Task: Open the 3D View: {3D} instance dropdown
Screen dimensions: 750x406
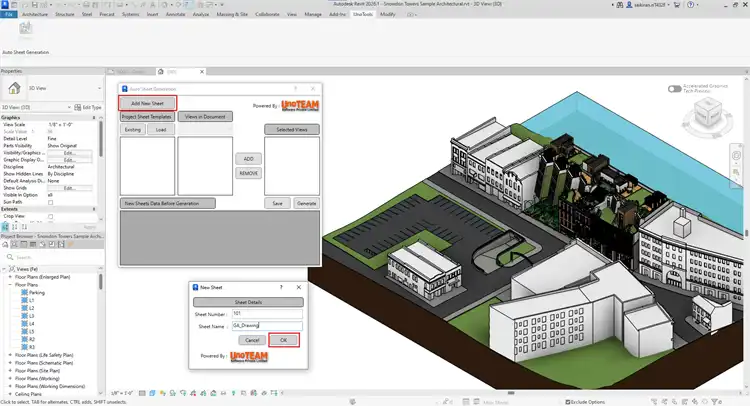Action: click(x=69, y=107)
